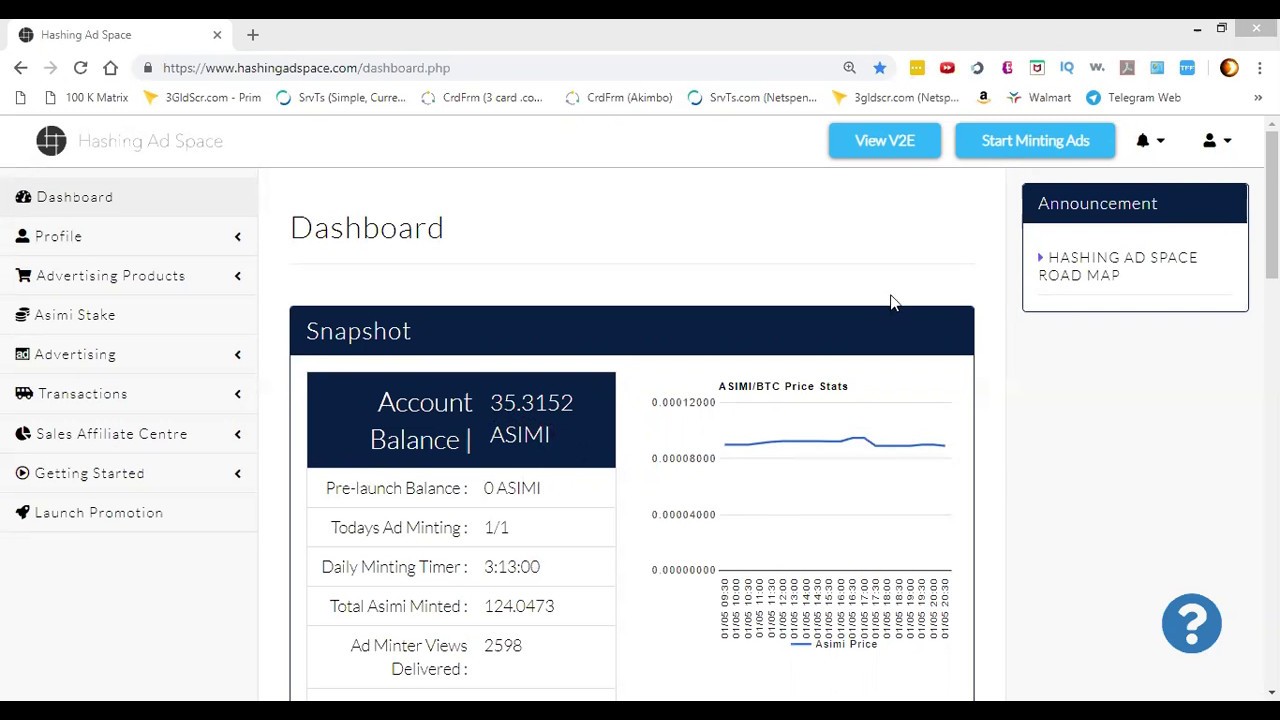
Task: Click the Hashing Ad Space globe logo
Action: coord(51,141)
